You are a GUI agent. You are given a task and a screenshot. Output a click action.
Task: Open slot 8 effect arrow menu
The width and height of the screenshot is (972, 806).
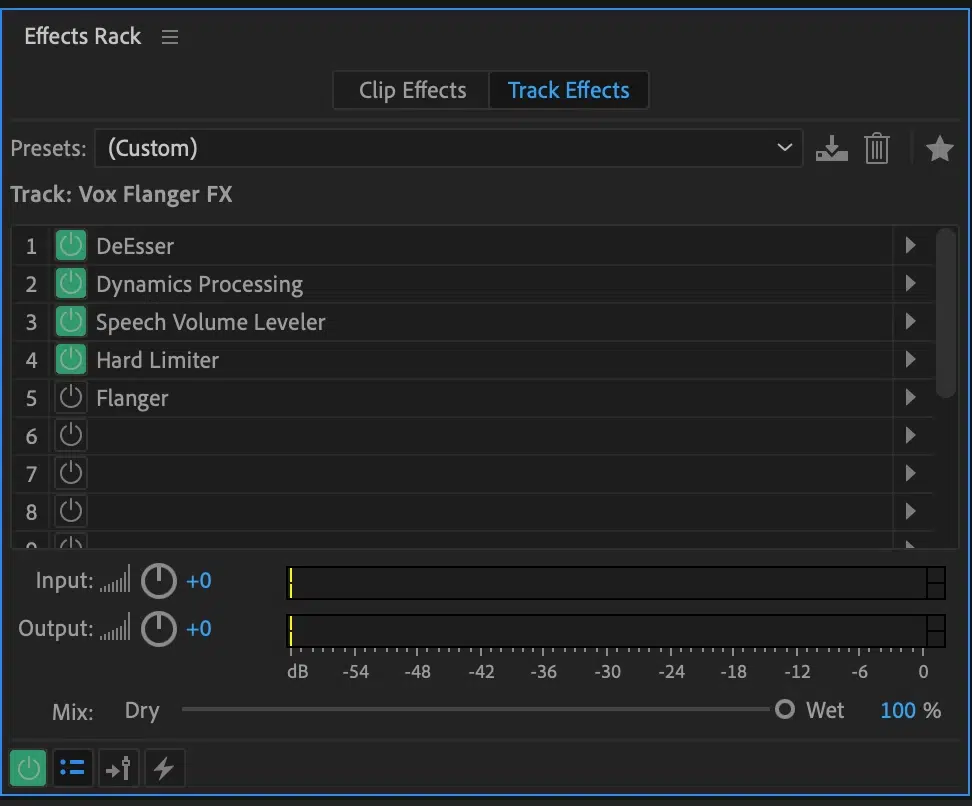point(910,512)
